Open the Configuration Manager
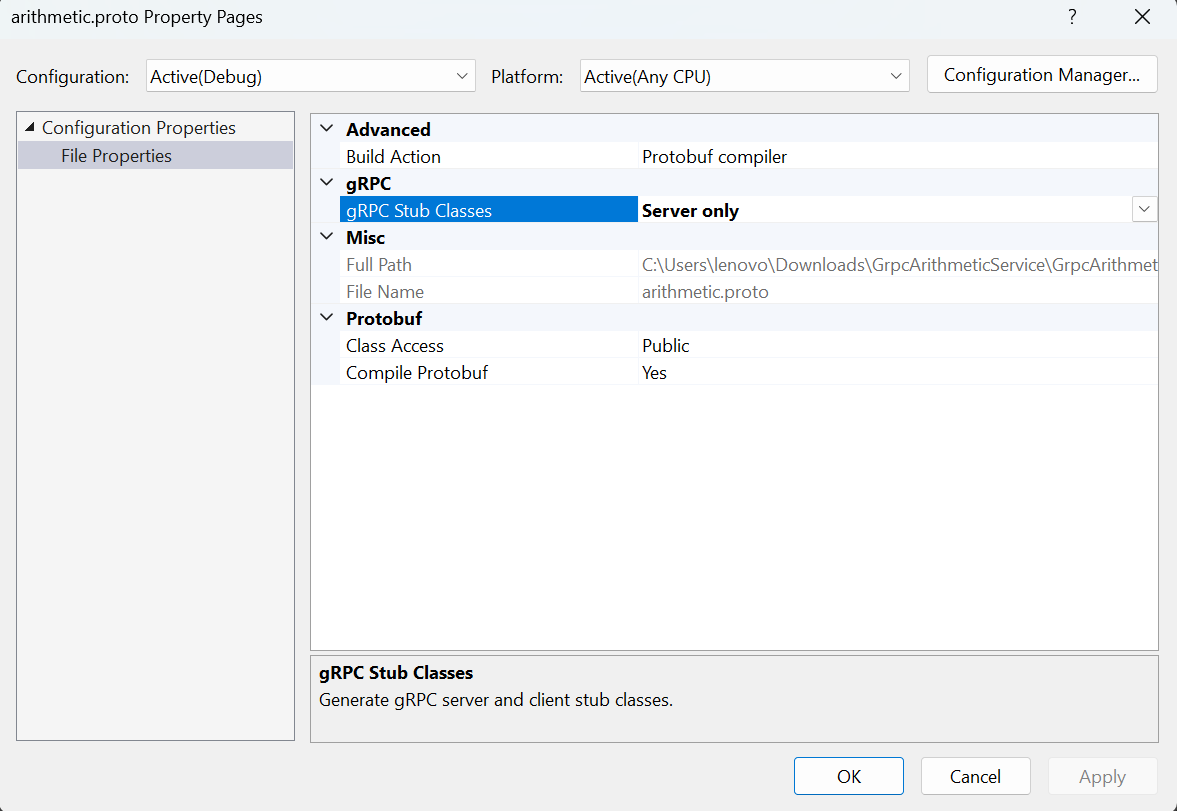 coord(1041,75)
